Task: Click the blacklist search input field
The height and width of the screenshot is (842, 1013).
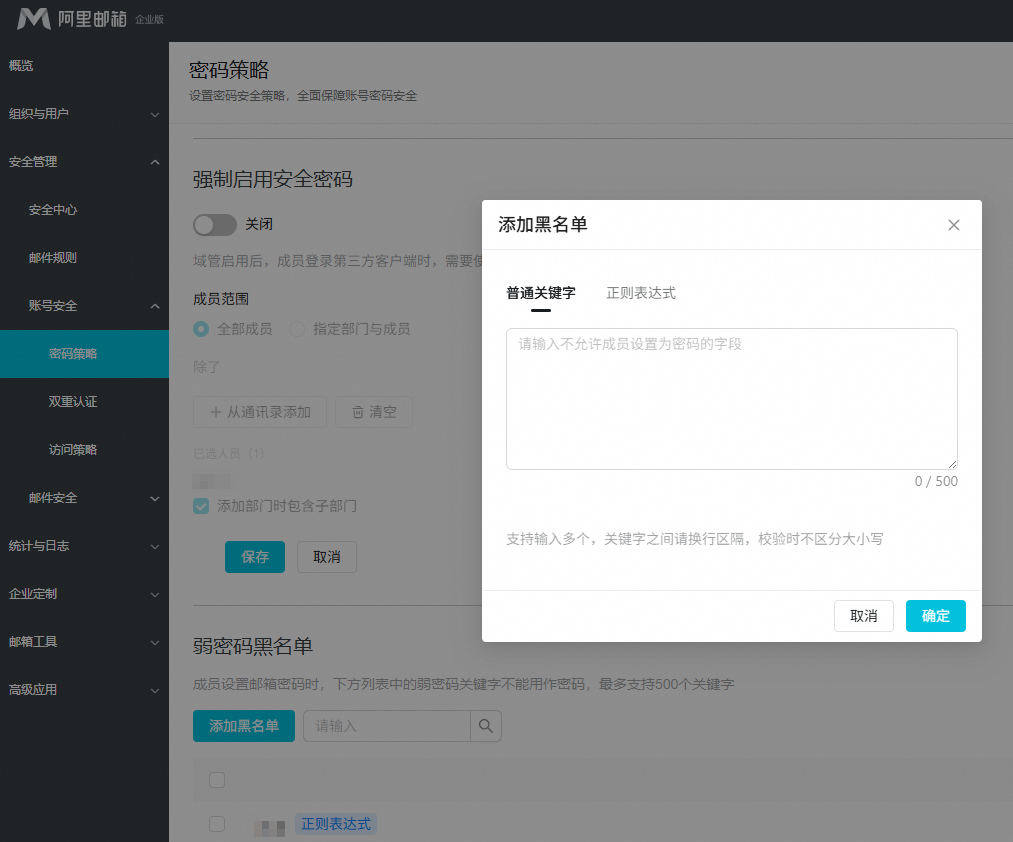Action: coord(386,726)
